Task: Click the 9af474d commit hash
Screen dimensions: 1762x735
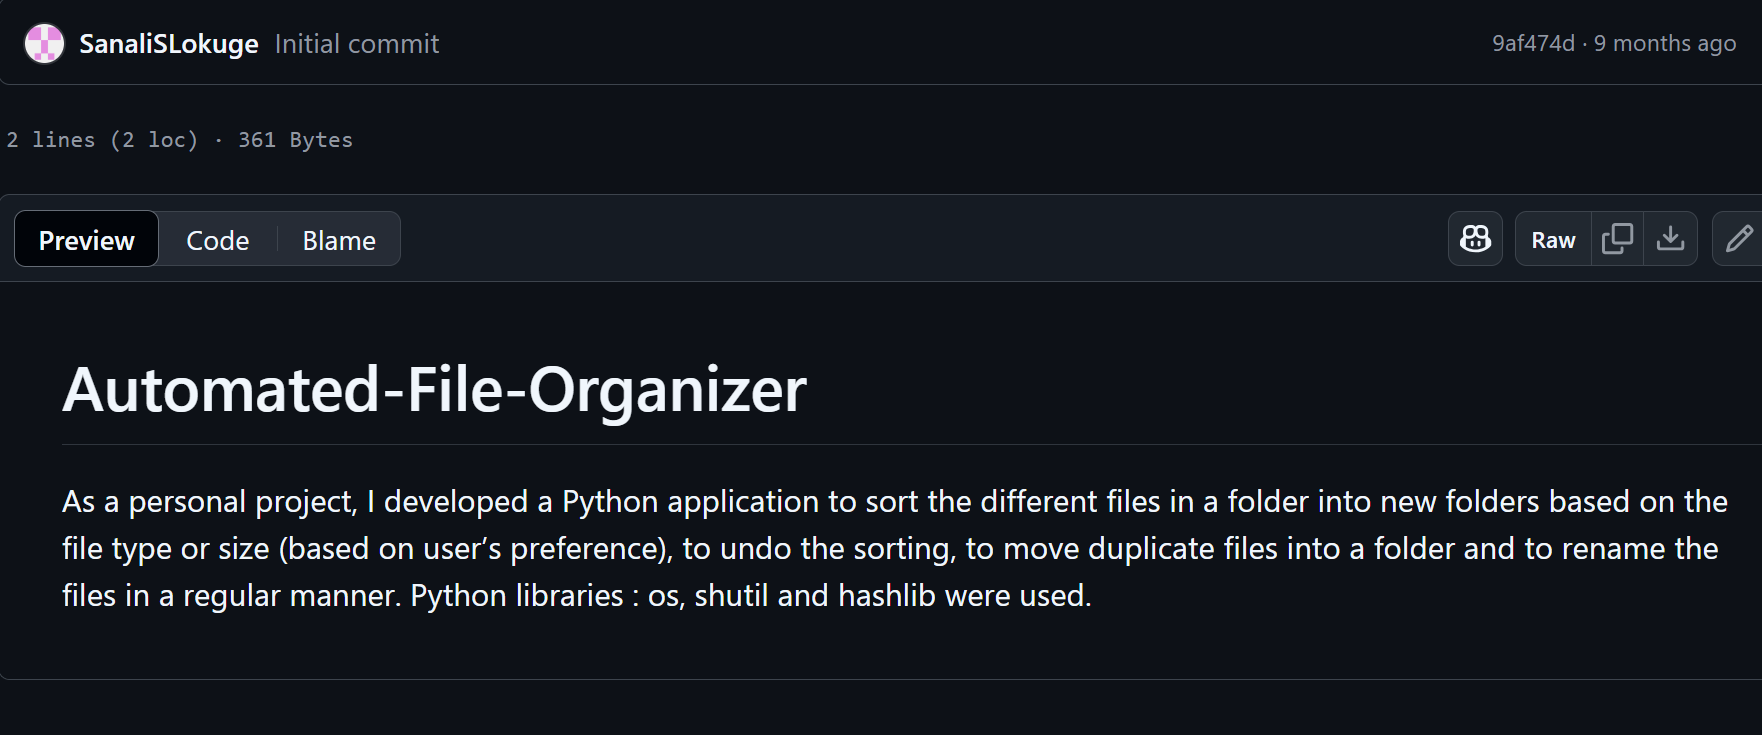Action: 1534,43
